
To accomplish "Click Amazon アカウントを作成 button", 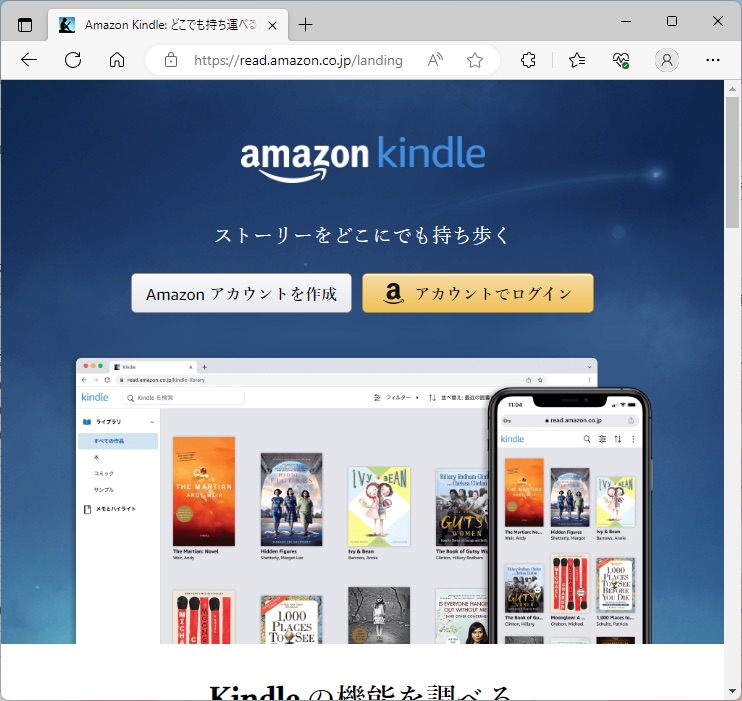I will (x=241, y=293).
